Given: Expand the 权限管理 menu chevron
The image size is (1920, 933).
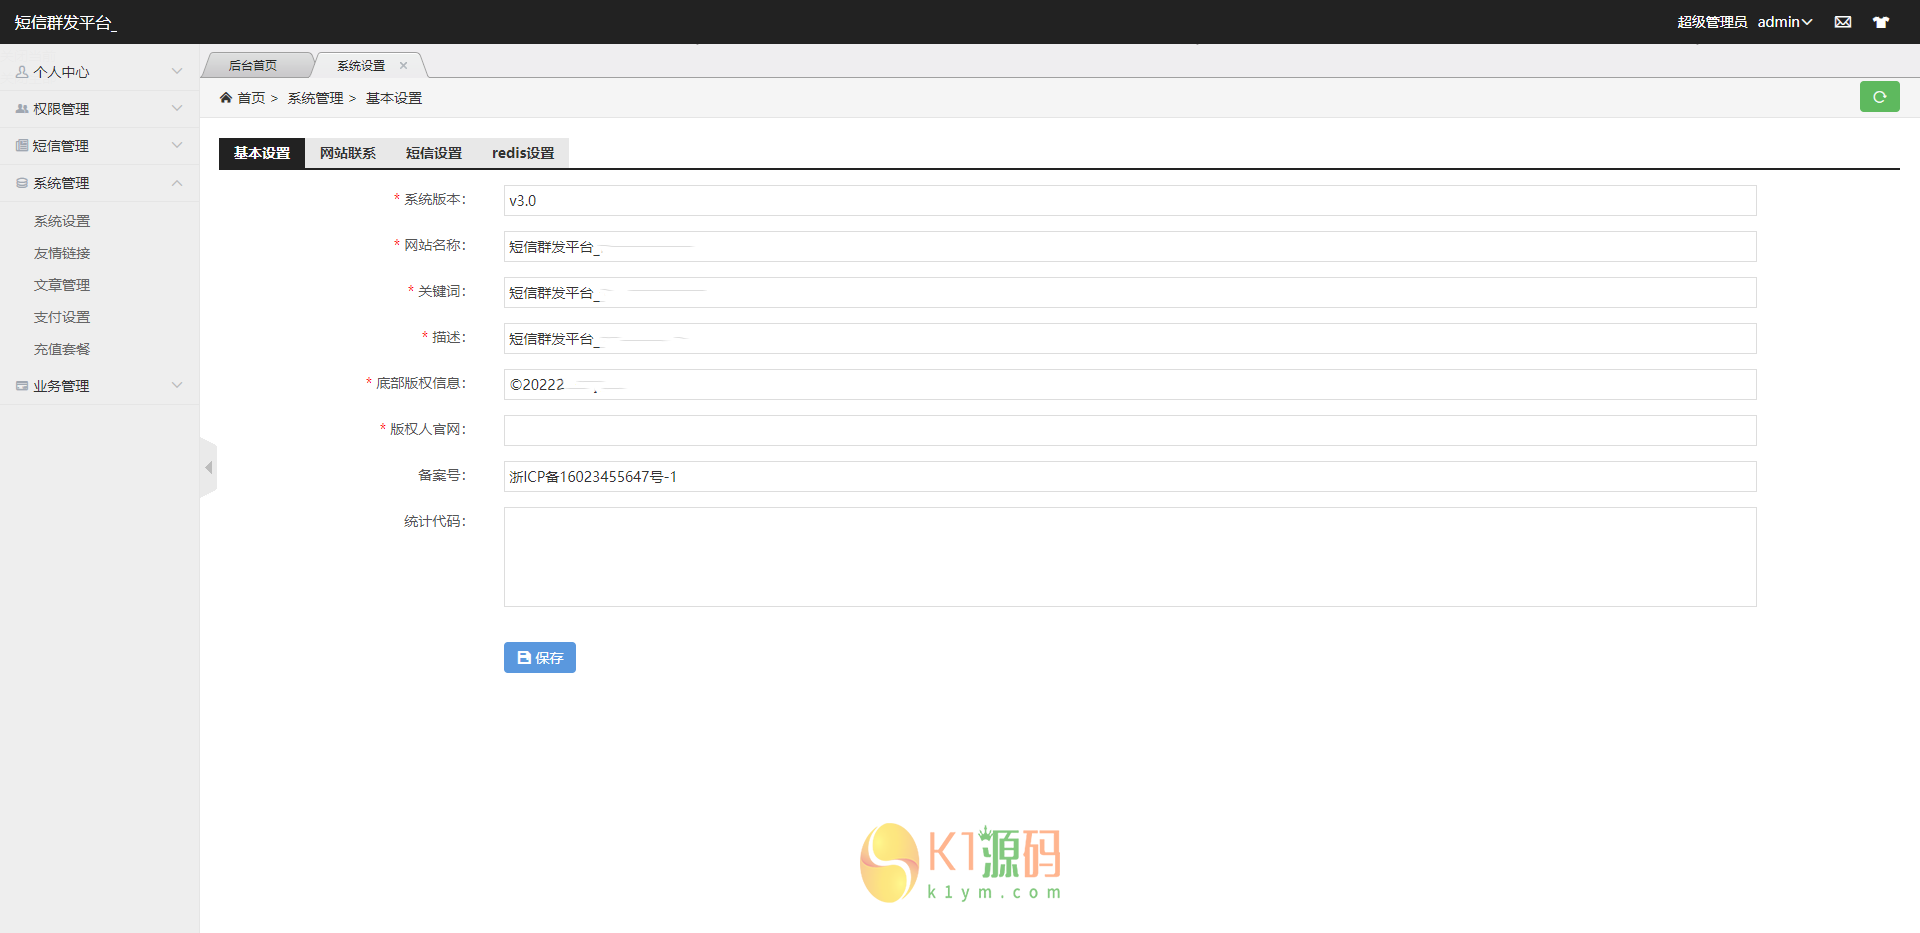Looking at the screenshot, I should (177, 109).
